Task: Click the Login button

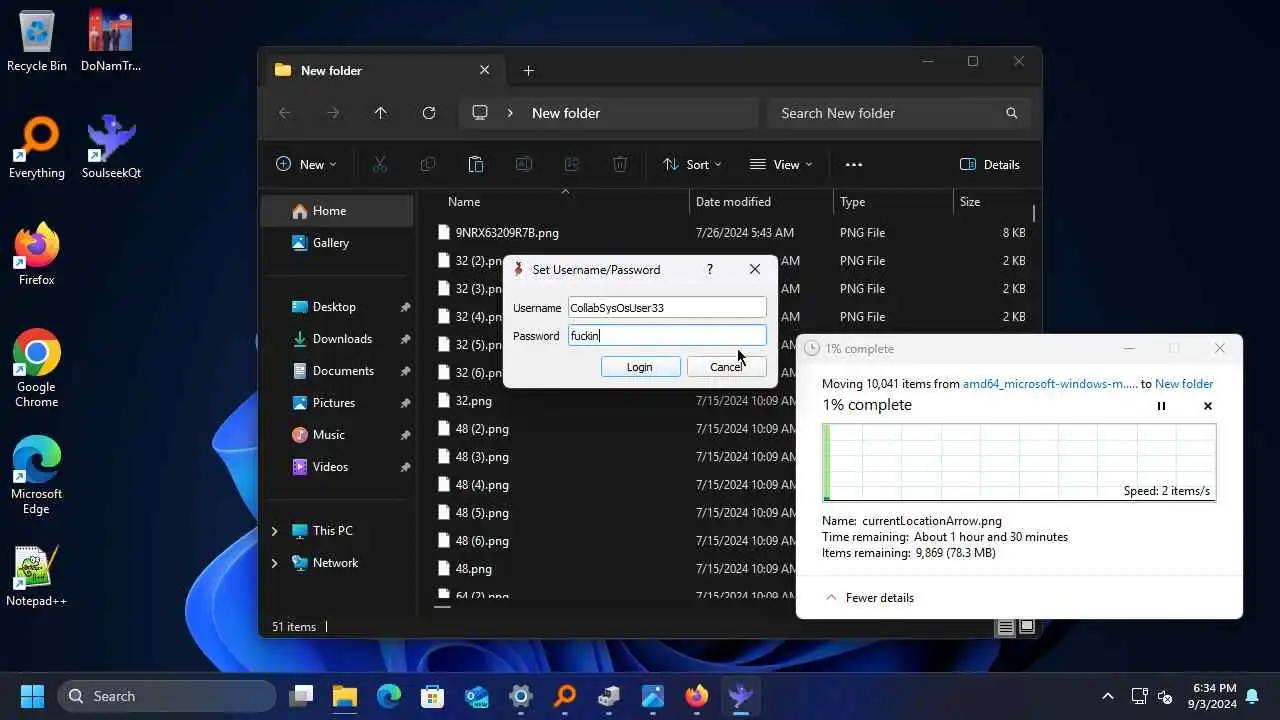Action: click(x=640, y=367)
